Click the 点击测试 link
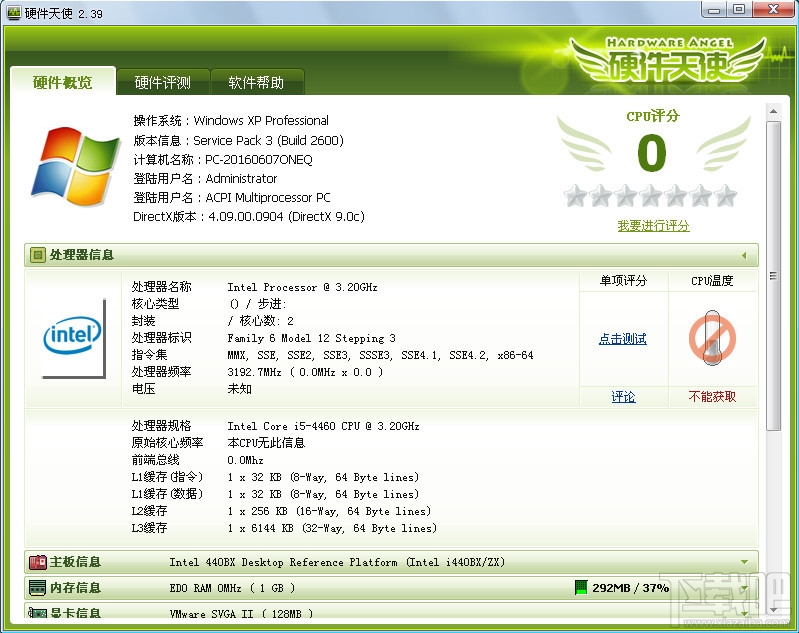This screenshot has height=633, width=799. pyautogui.click(x=623, y=339)
